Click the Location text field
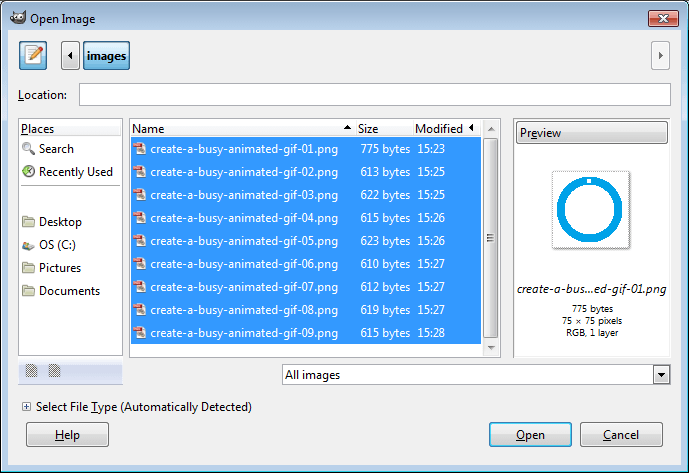Screen dimensions: 689x473 point(374,95)
